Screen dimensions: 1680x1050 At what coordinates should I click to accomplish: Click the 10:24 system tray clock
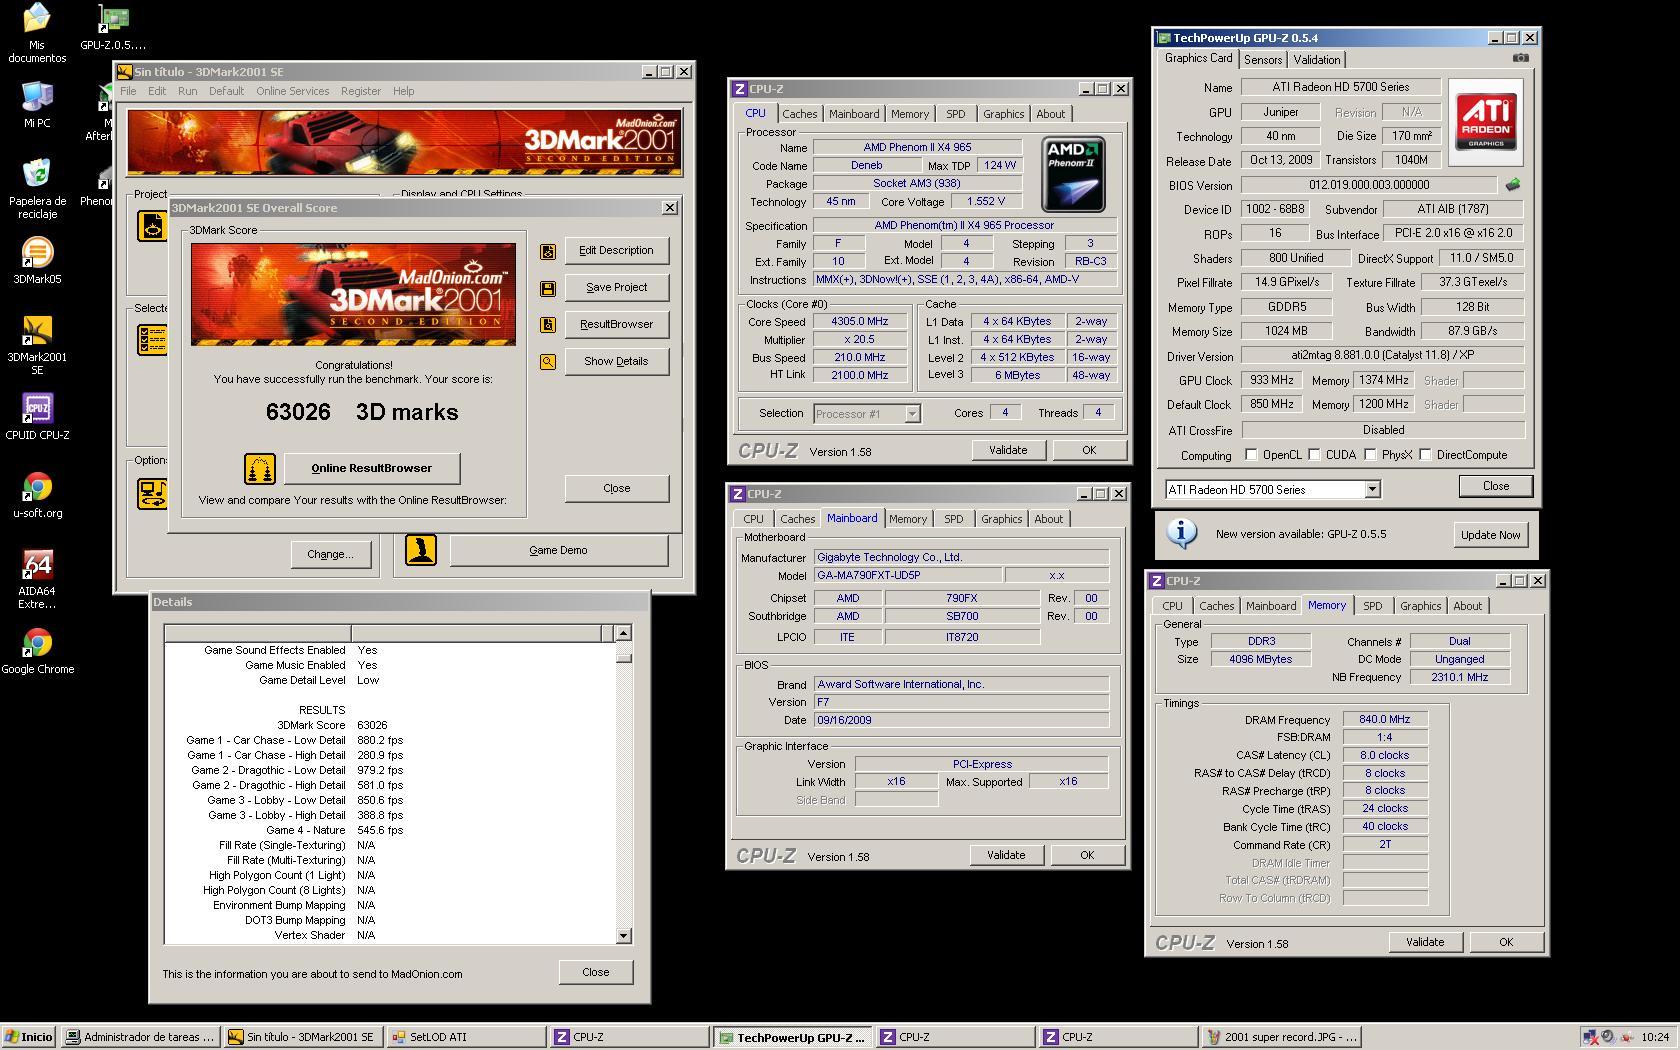[x=1655, y=1037]
